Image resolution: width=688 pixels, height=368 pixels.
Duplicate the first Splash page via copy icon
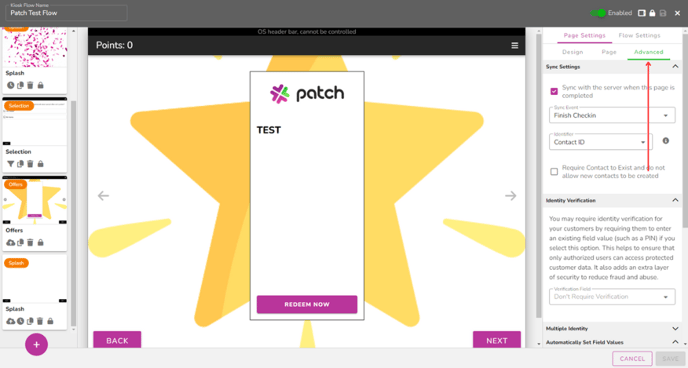[x=20, y=86]
